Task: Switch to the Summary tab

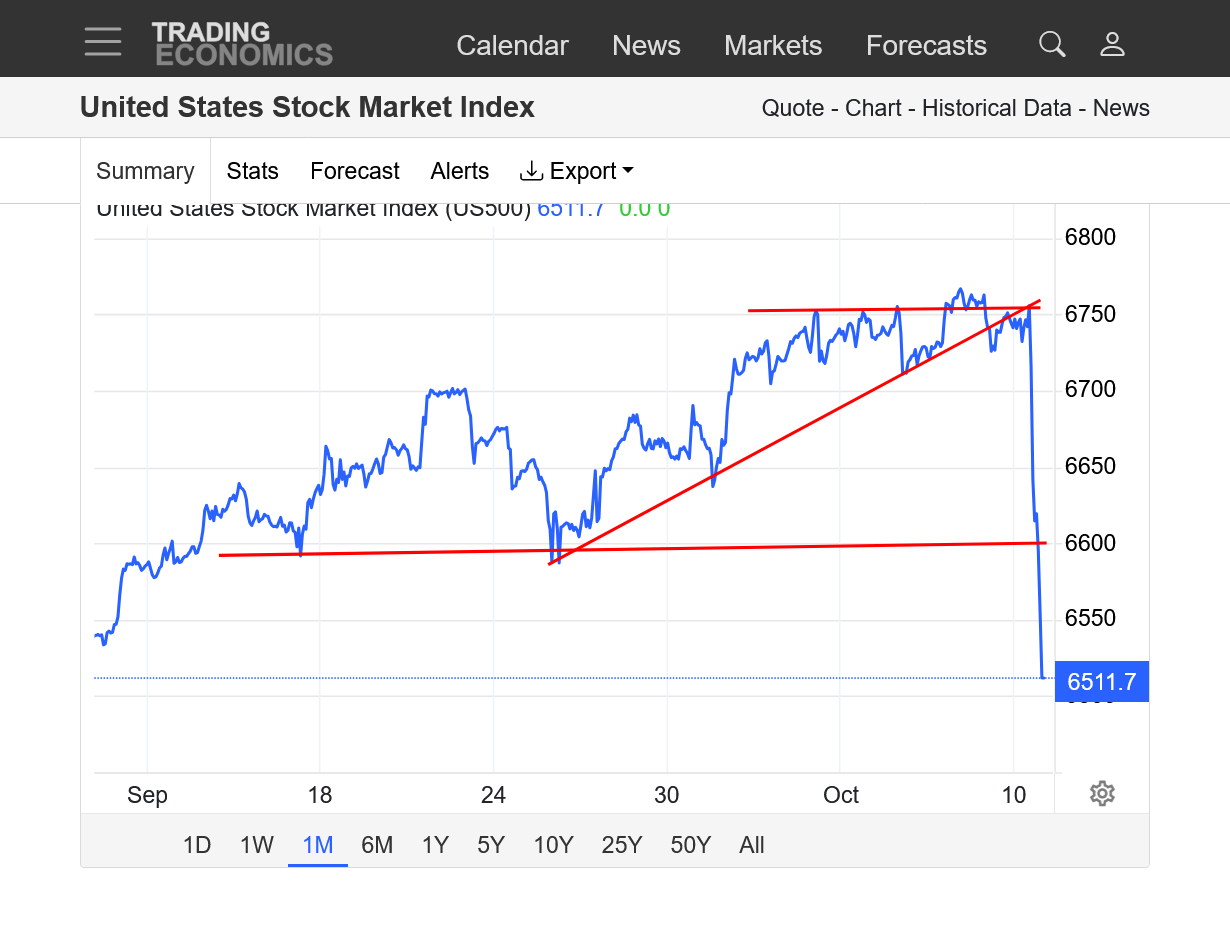Action: point(145,171)
